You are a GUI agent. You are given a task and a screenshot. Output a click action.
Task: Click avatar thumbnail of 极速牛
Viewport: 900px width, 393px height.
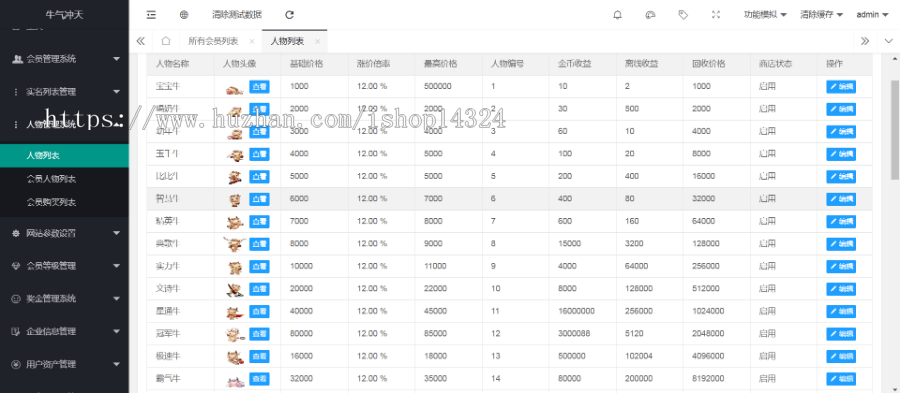coord(235,357)
